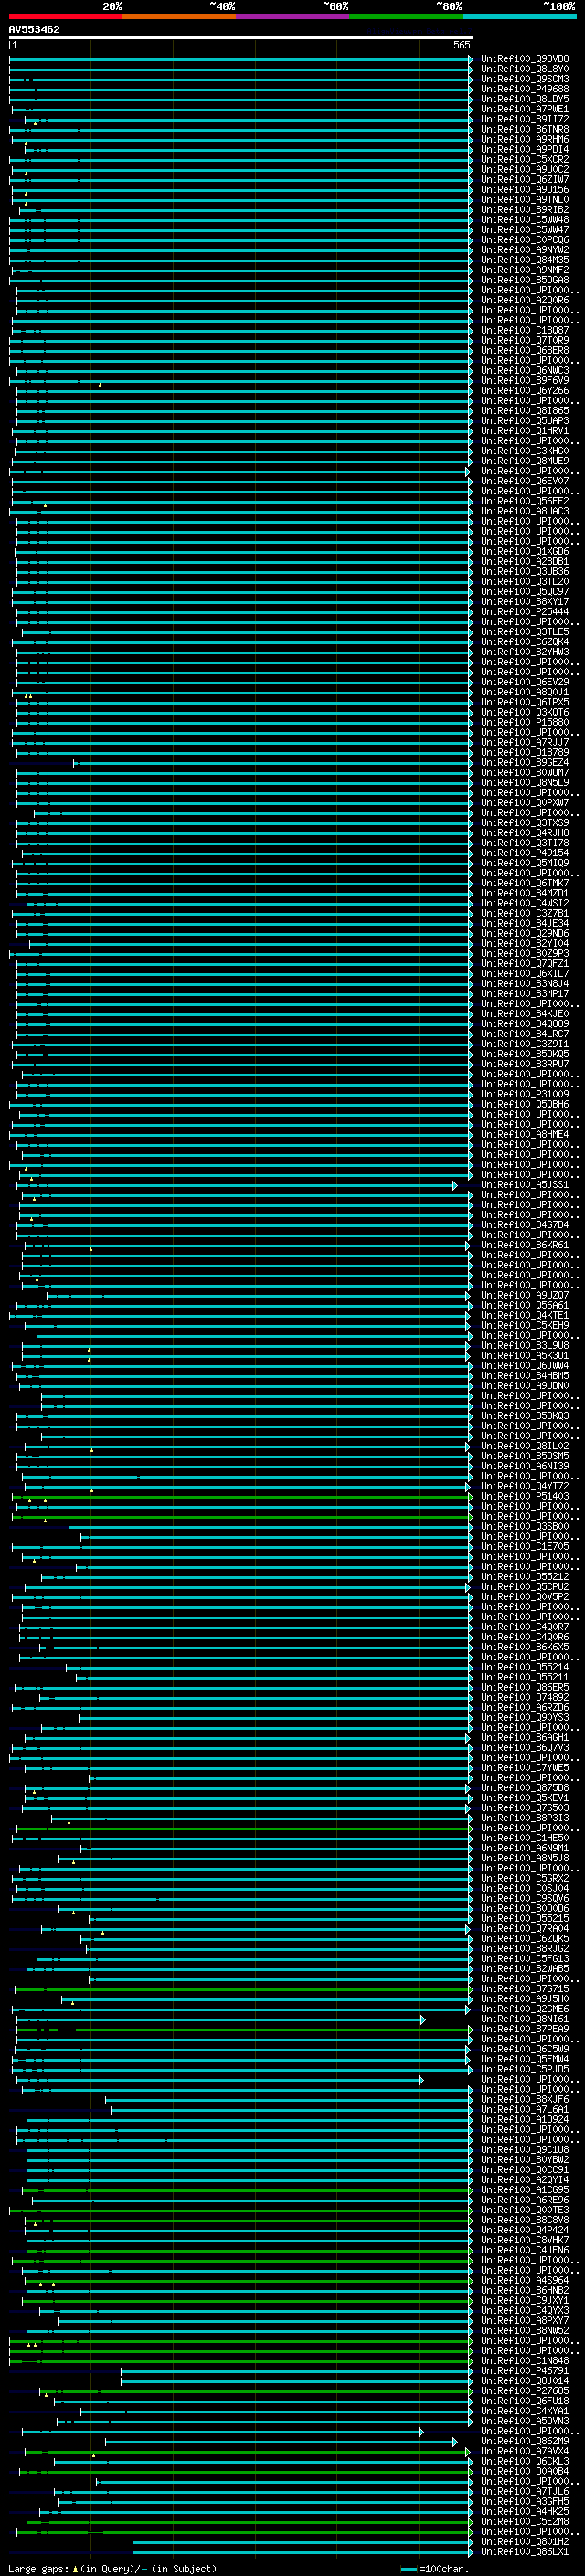Select hit label UniRef100_Q801H2
This screenshot has width=585, height=2576.
(x=525, y=2542)
